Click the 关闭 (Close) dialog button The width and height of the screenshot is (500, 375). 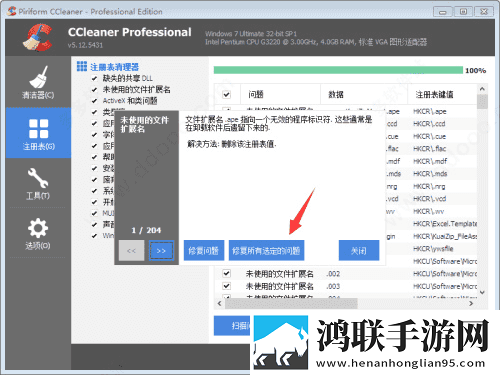(359, 250)
